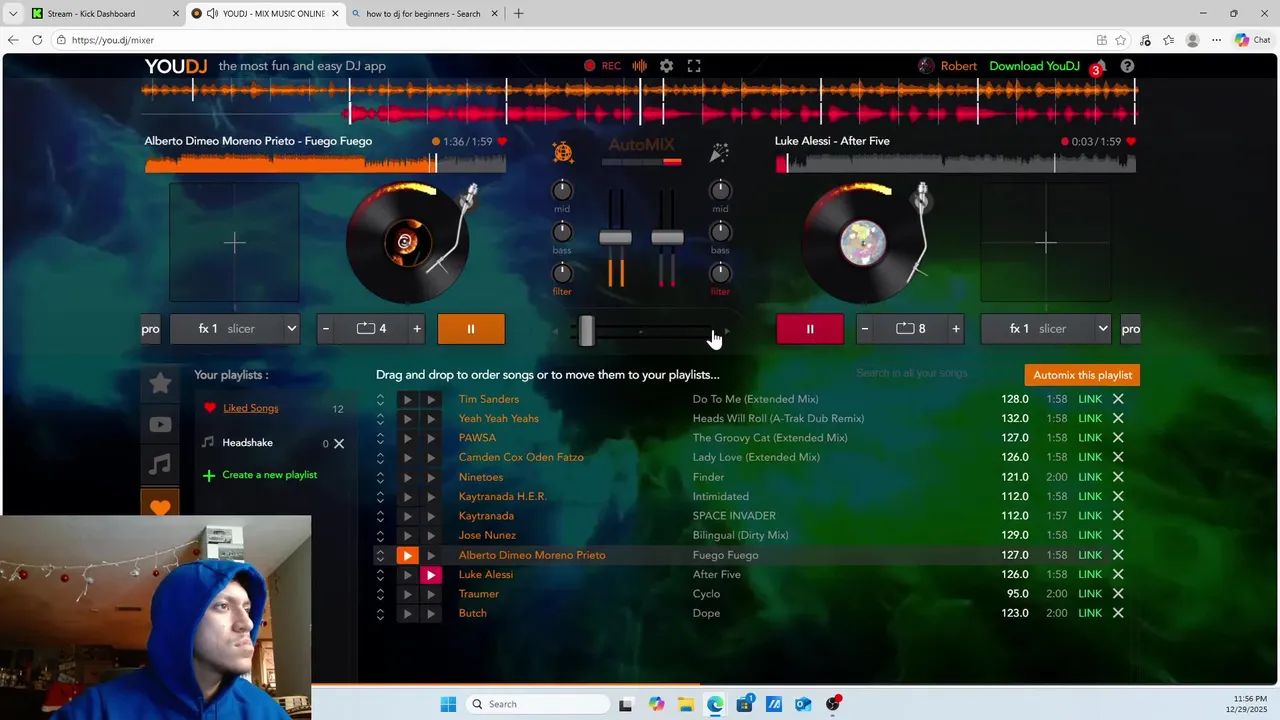
Task: Open LINK for Camden Cox track
Action: 1090,457
